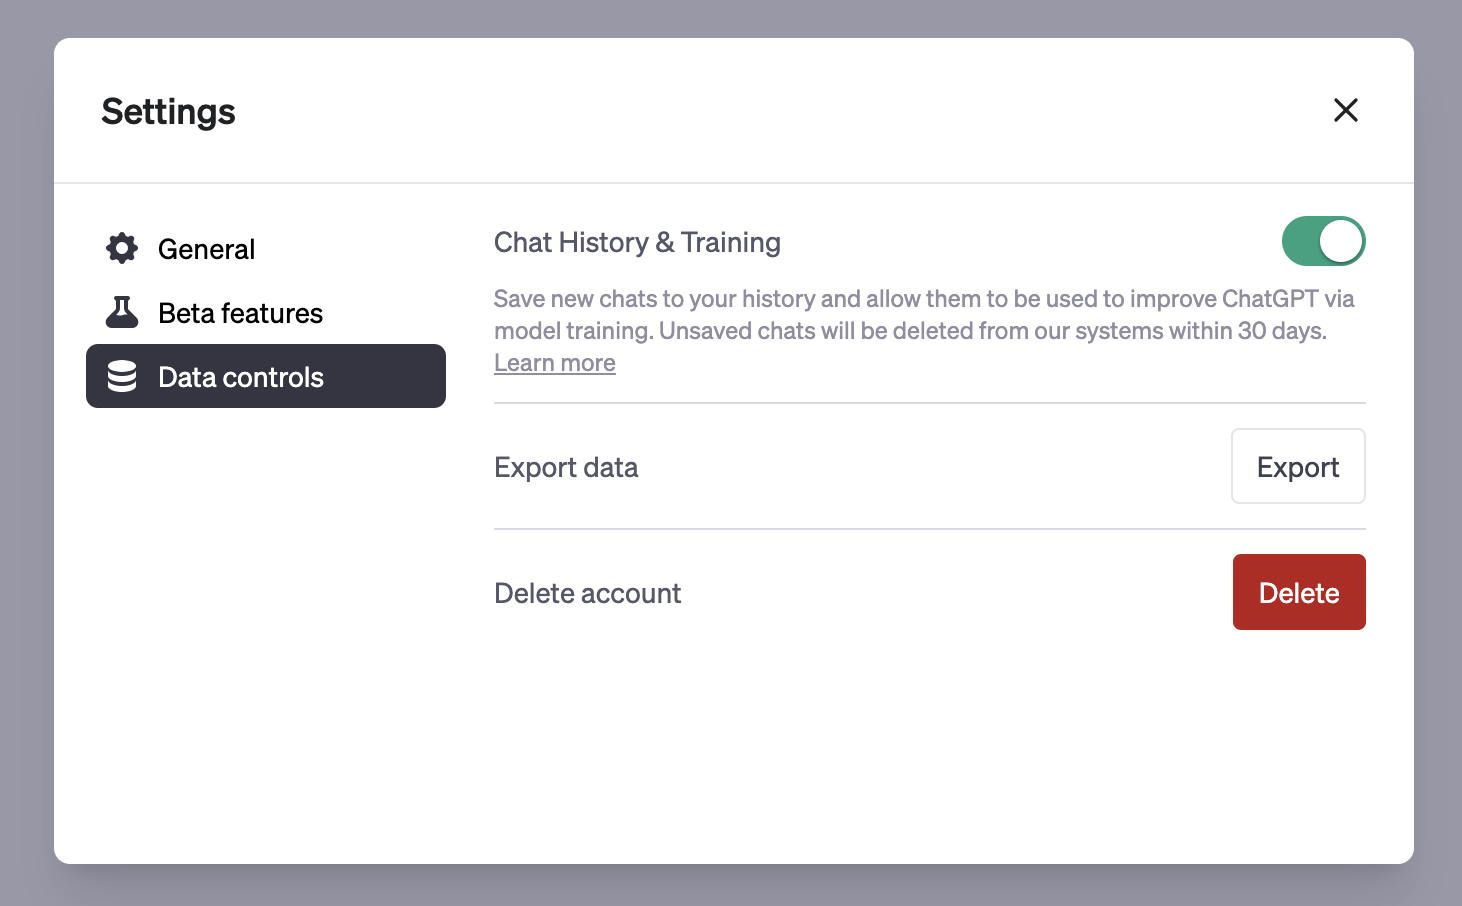Switch to the Beta features tab
This screenshot has height=906, width=1462.
tap(240, 313)
